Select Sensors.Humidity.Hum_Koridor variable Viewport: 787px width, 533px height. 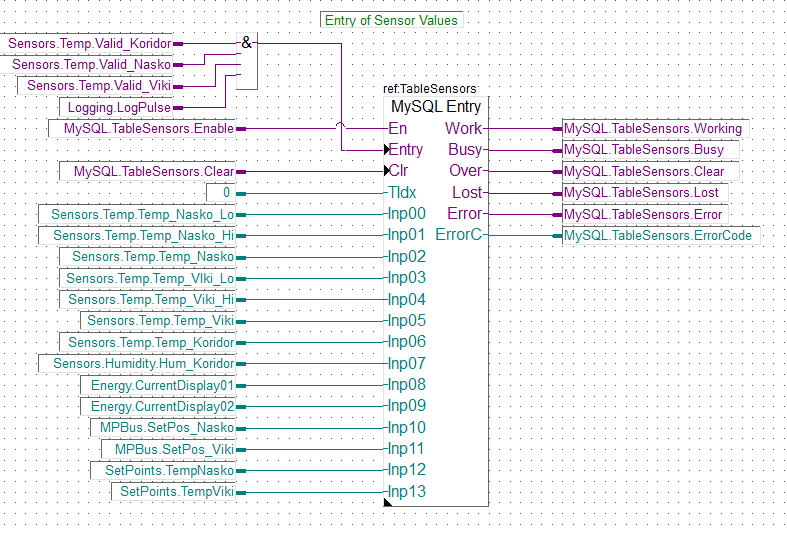click(138, 364)
